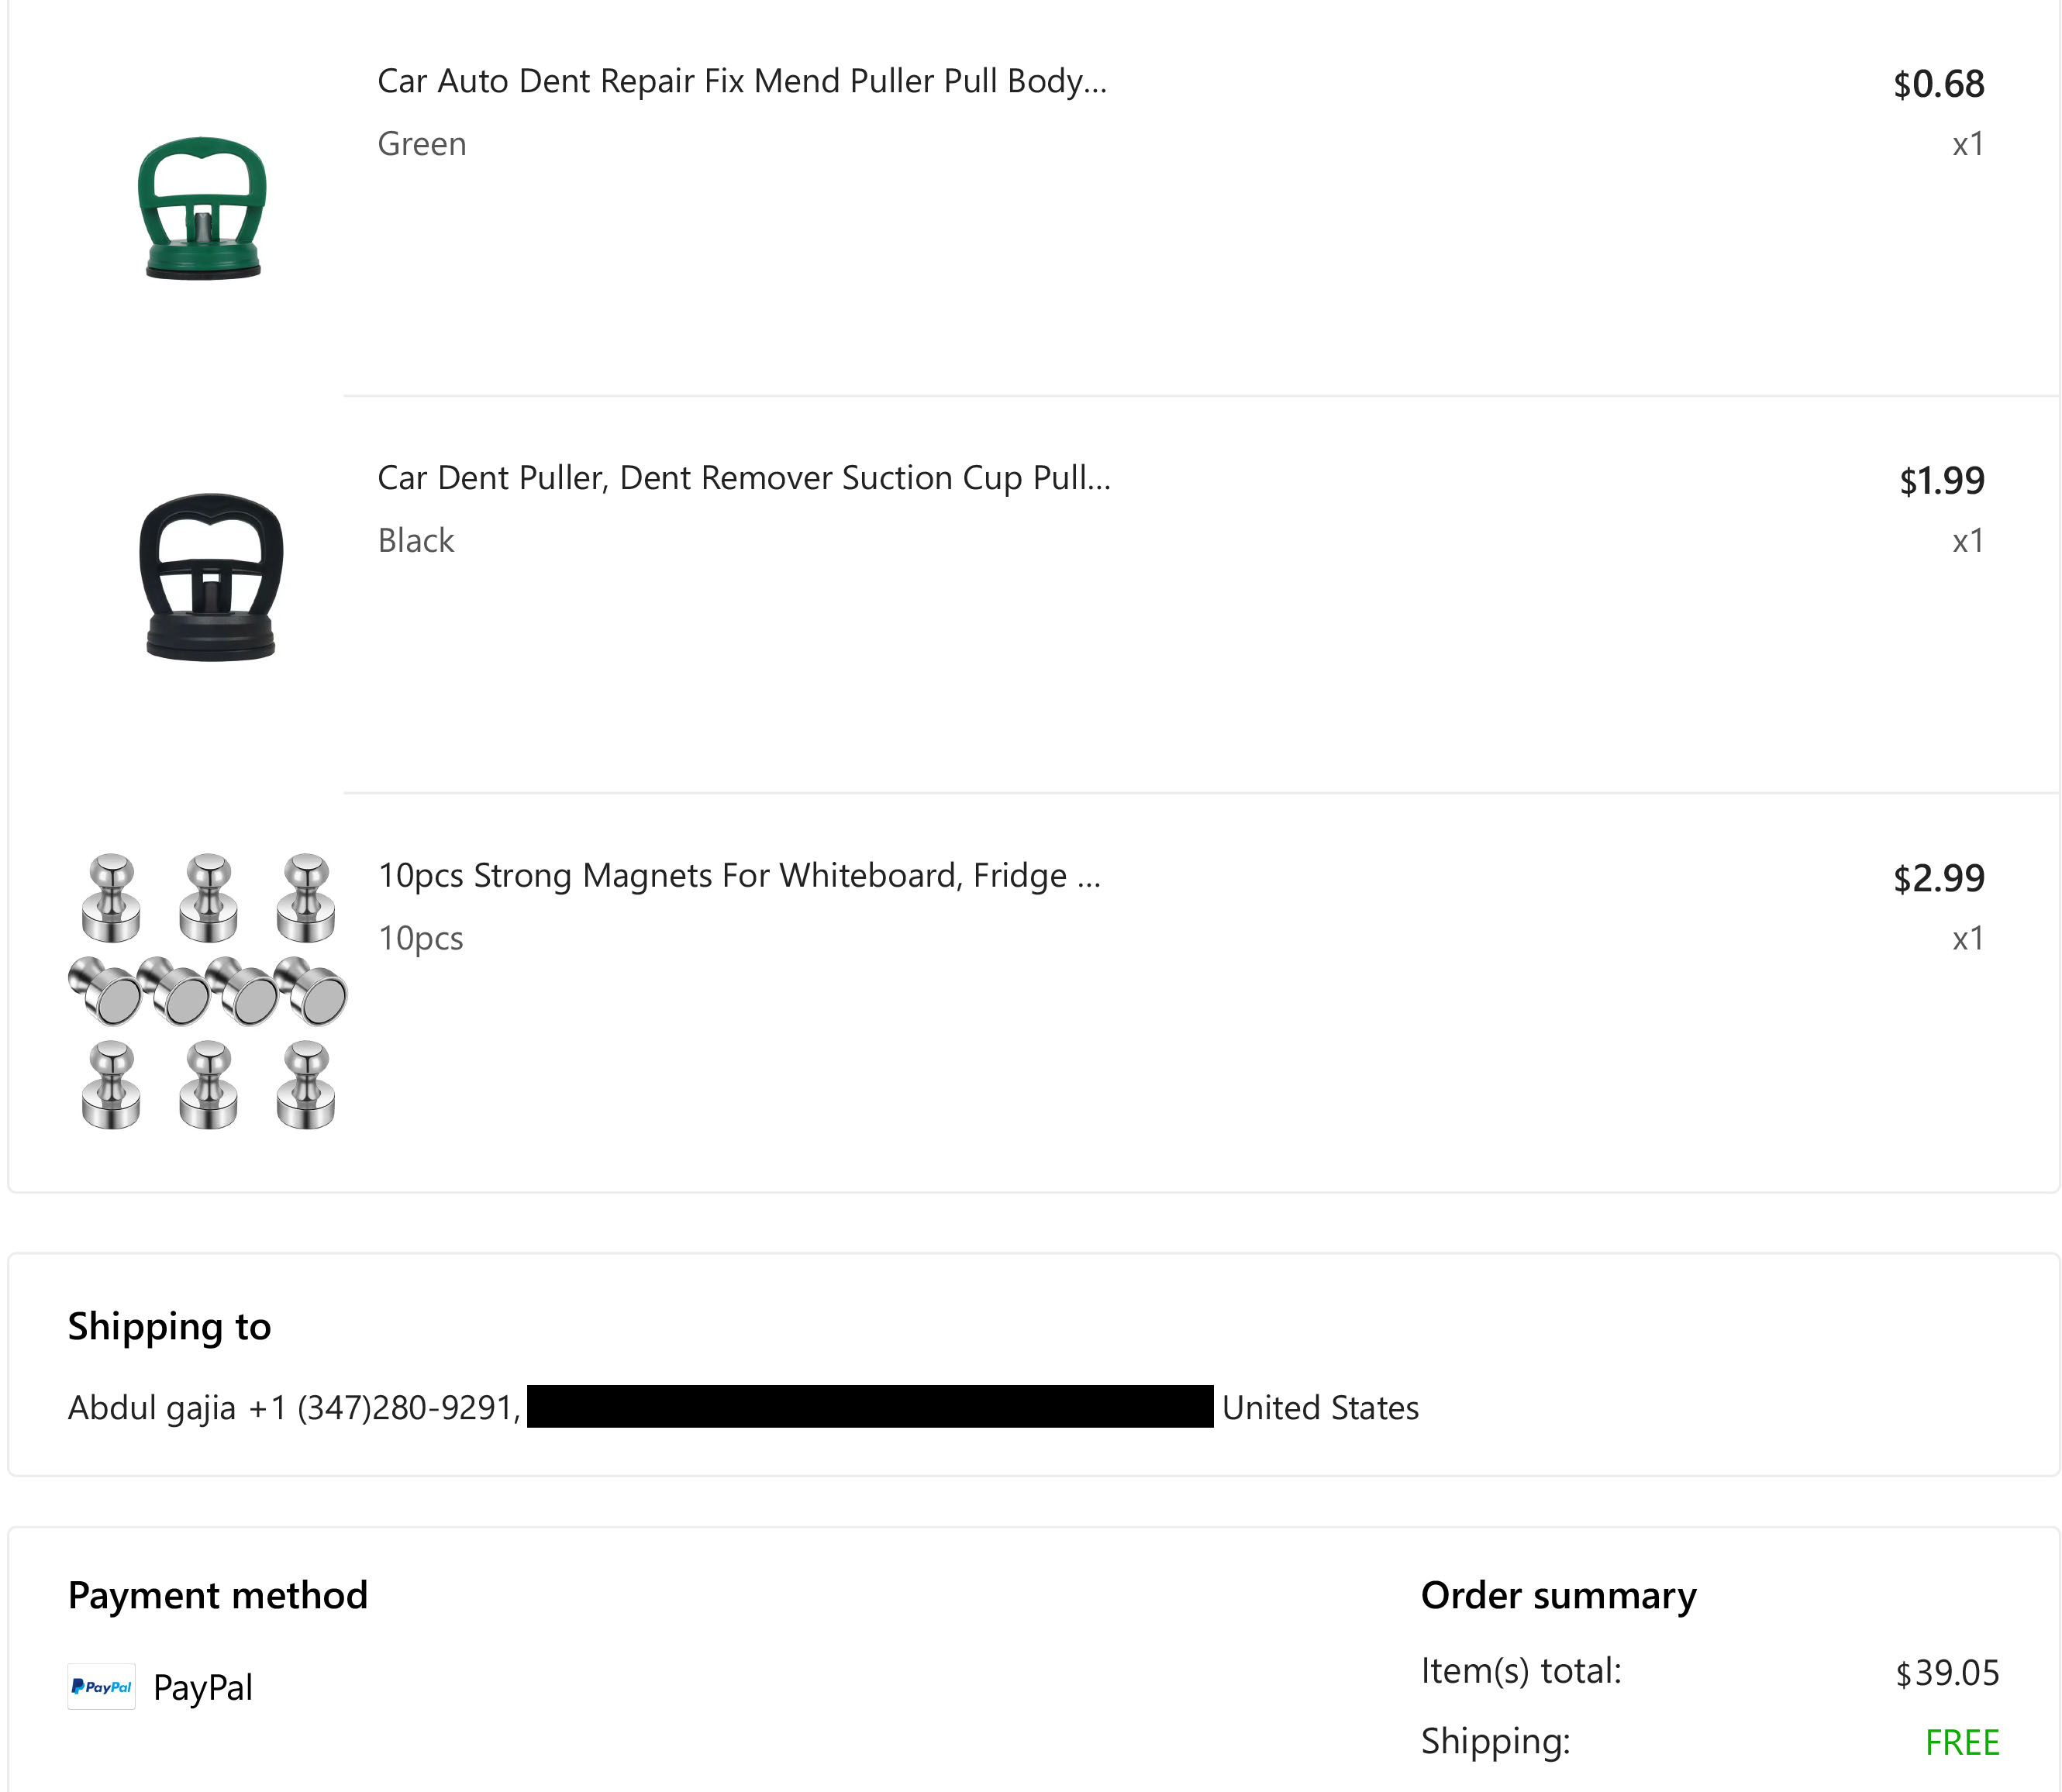Click the Shipping to heading
This screenshot has width=2062, height=1792.
click(x=169, y=1326)
